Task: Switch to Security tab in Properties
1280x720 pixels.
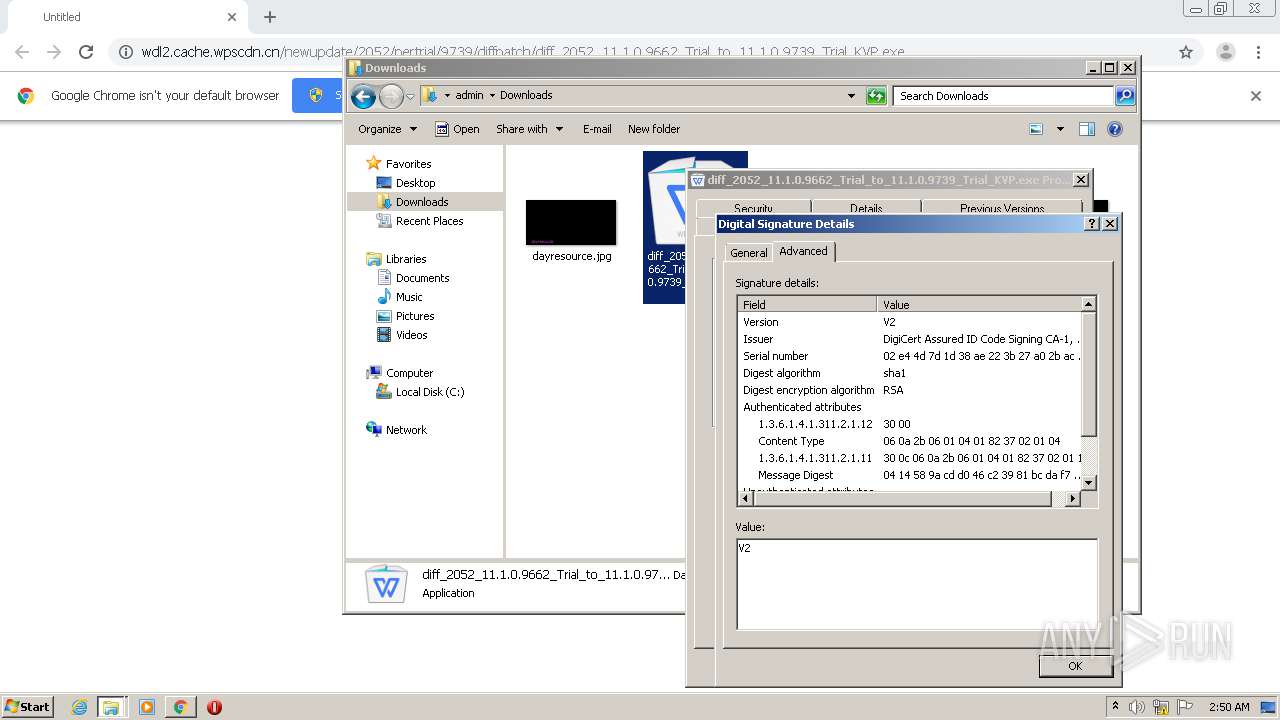Action: [x=753, y=208]
